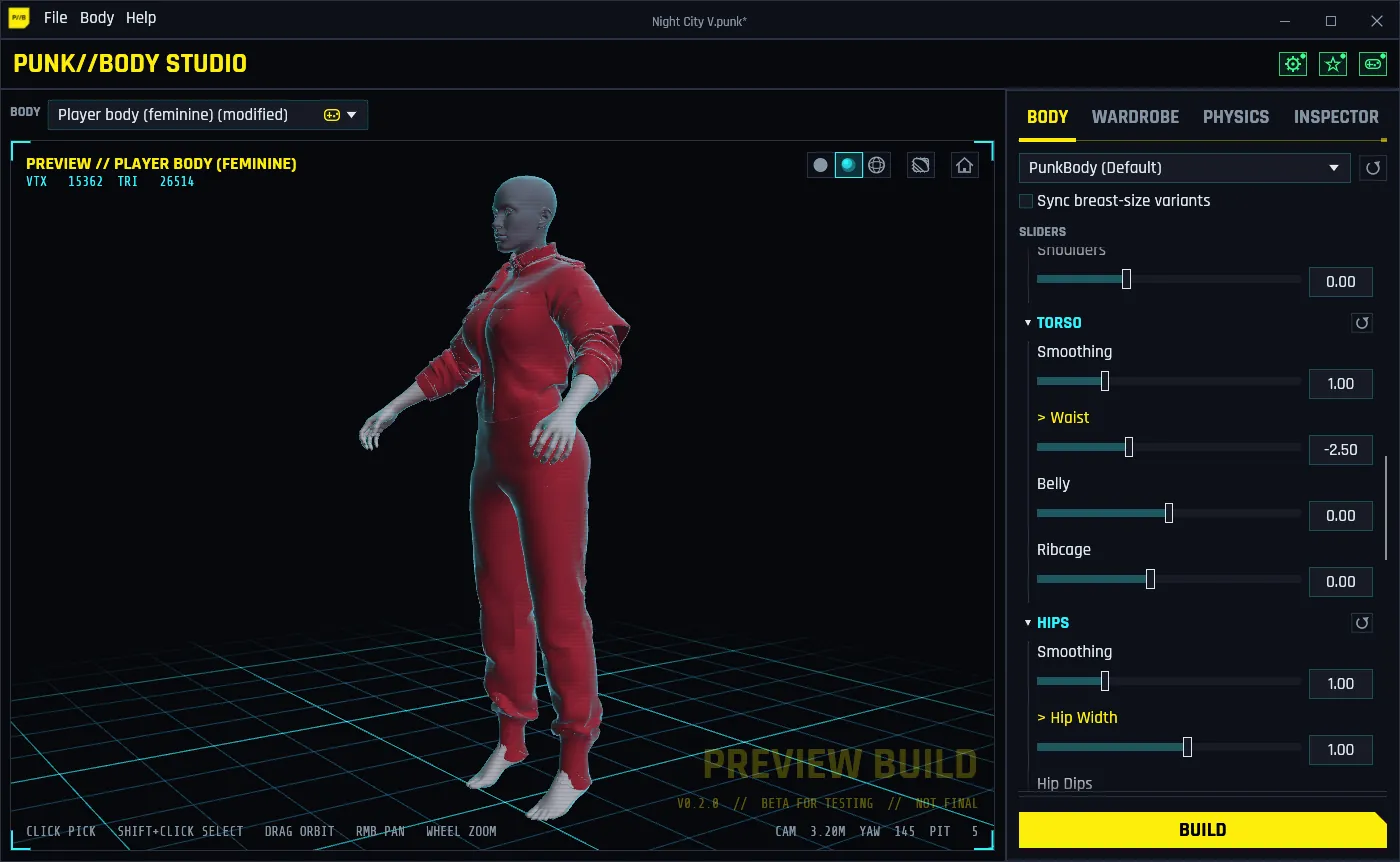Toggle Sync breast-size variants checkbox

pos(1025,201)
